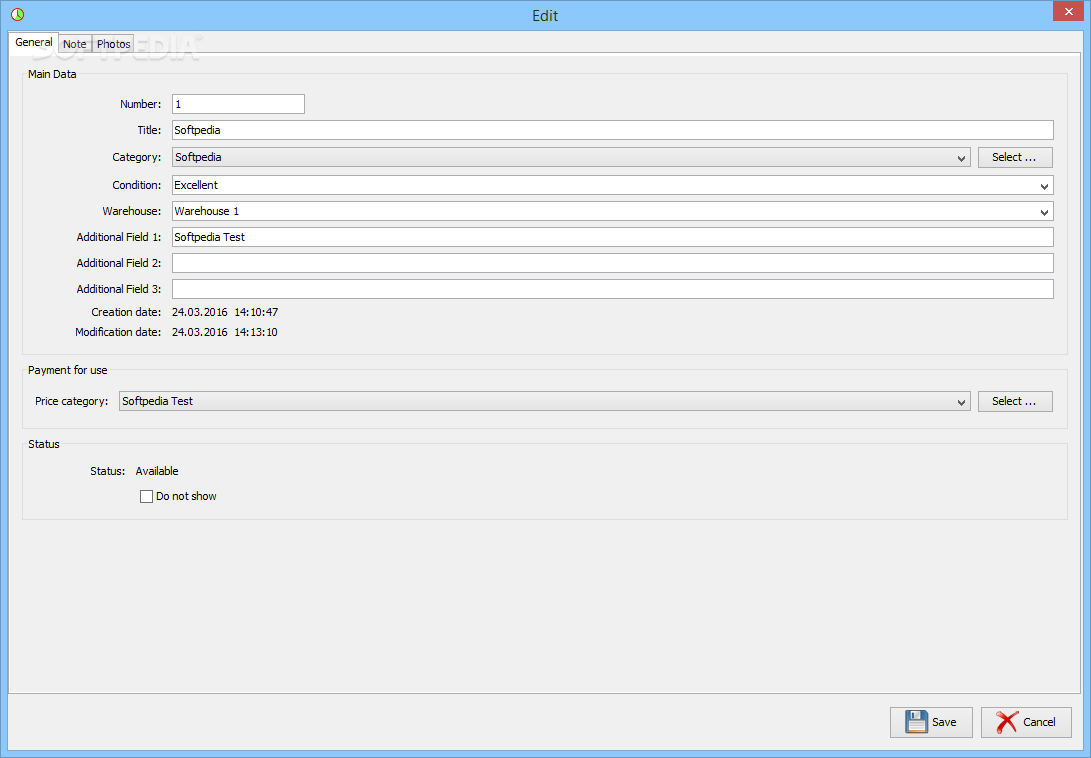Open the Note tab

[74, 44]
